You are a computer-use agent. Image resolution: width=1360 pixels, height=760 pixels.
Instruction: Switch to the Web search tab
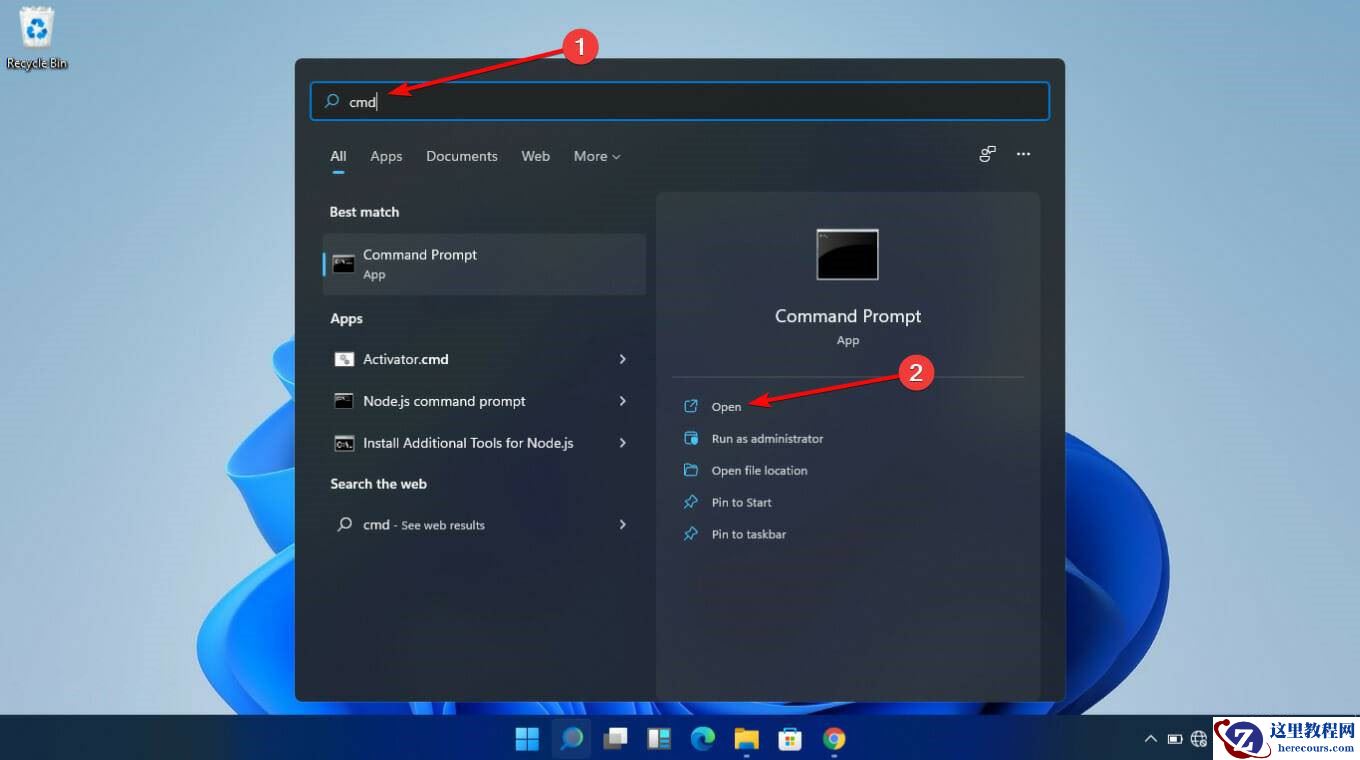tap(535, 156)
